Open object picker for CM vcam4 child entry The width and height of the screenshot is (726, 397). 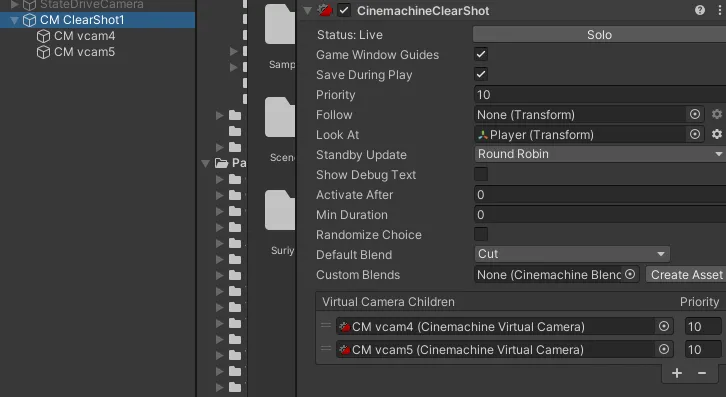(x=663, y=326)
